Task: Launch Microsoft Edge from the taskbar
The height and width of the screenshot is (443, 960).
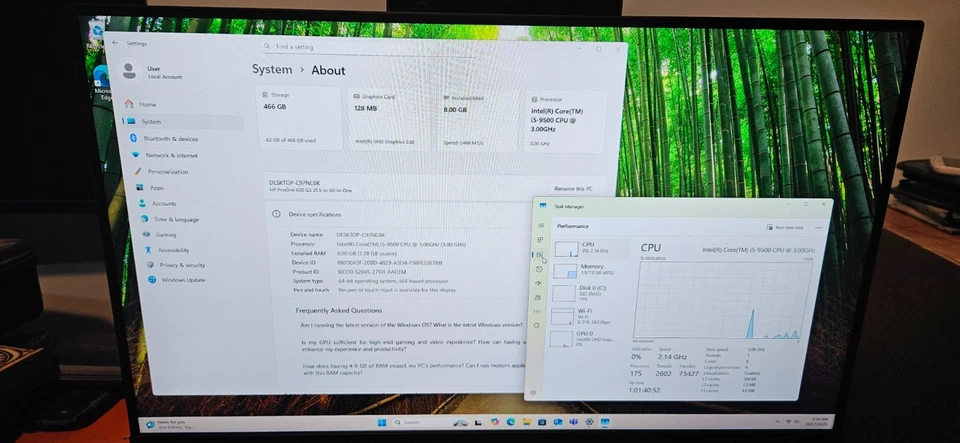Action: coord(511,422)
